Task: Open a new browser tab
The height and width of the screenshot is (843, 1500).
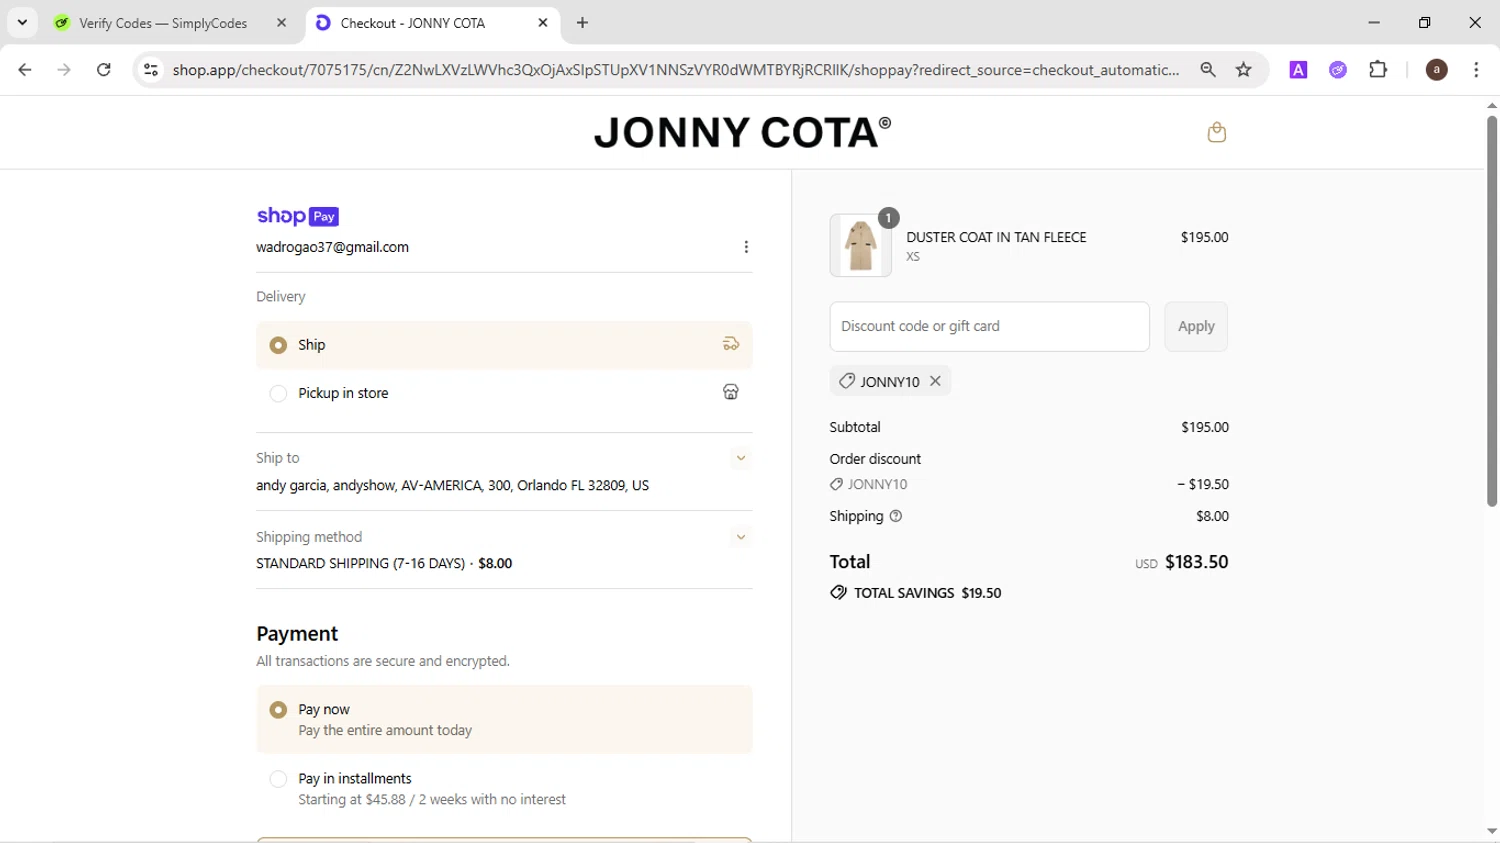Action: click(582, 22)
